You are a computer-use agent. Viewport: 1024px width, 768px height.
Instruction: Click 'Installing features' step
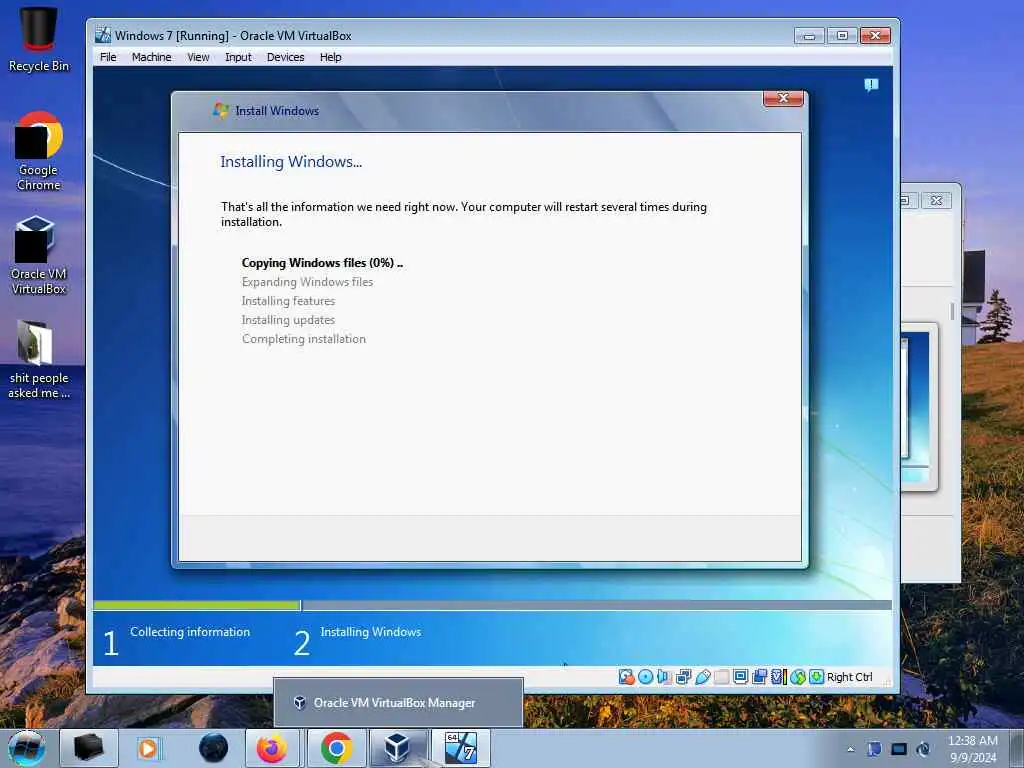point(288,300)
